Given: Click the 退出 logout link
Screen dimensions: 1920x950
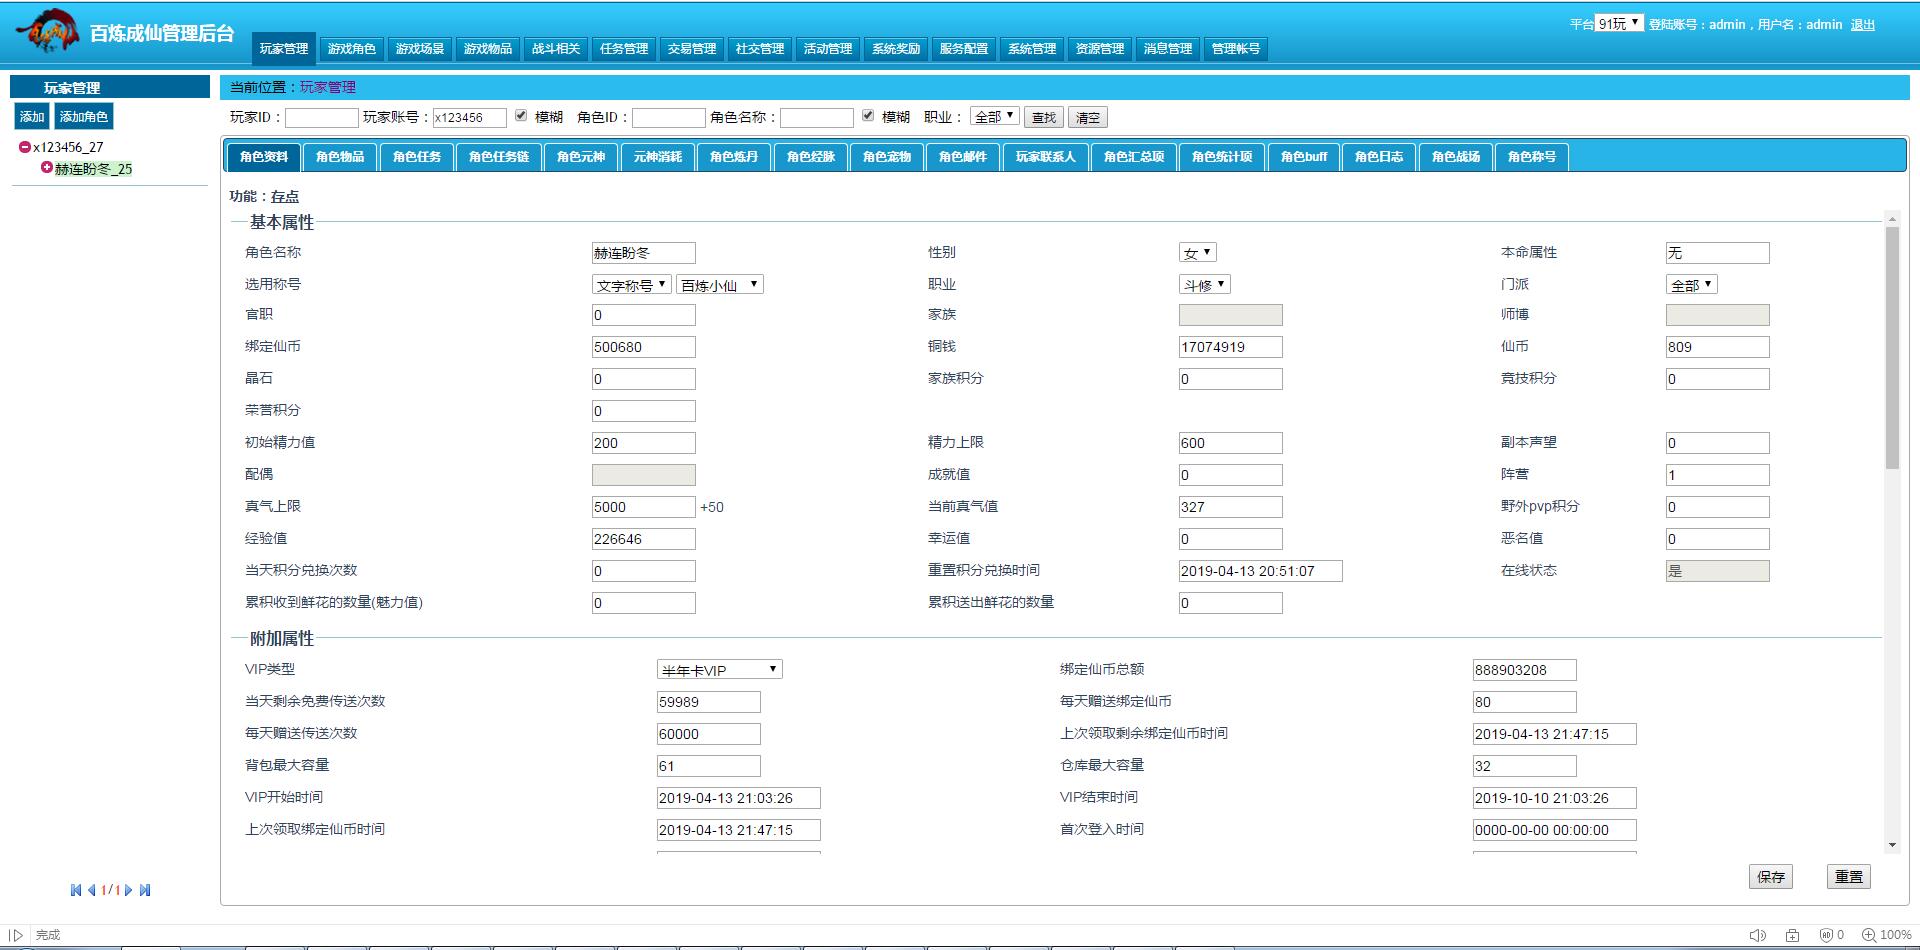Looking at the screenshot, I should (1862, 25).
